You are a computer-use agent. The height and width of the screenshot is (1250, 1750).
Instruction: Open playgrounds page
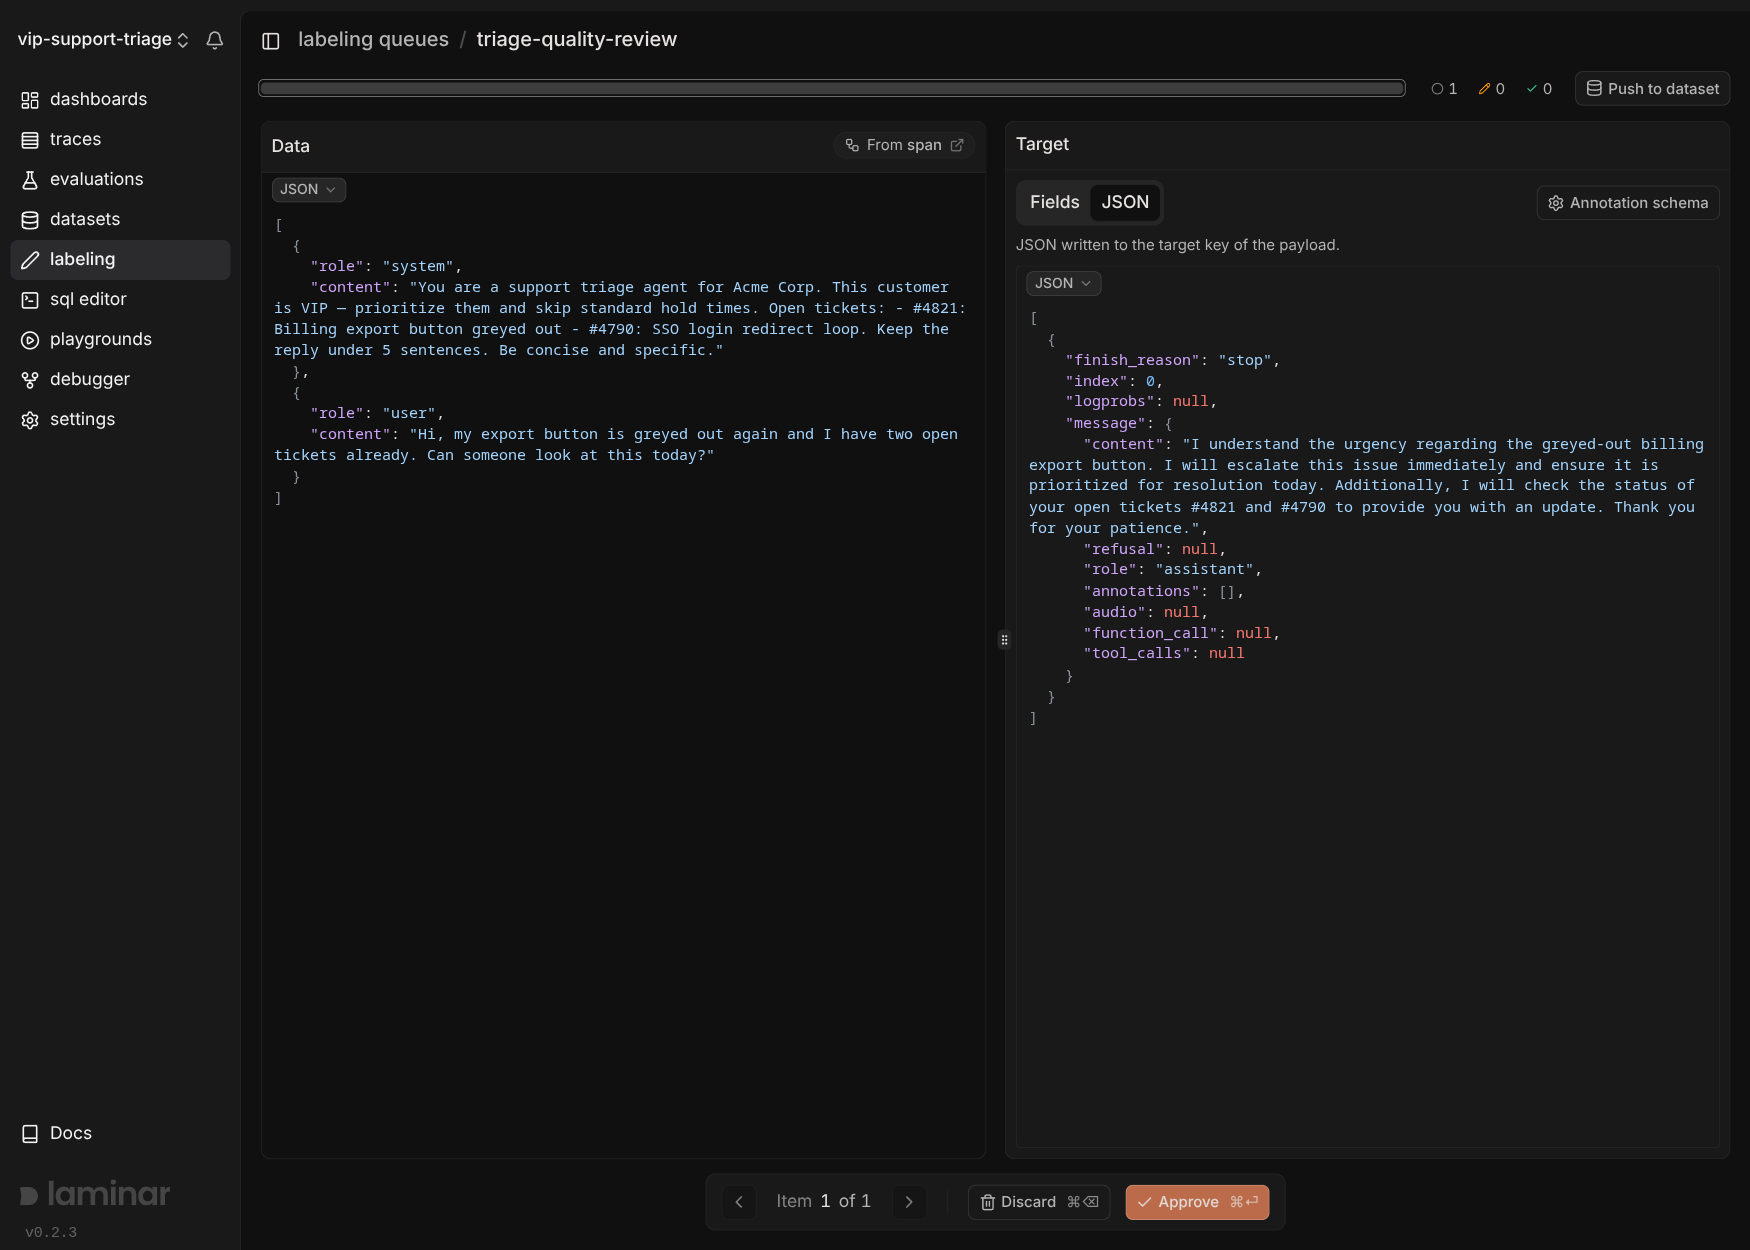120,339
